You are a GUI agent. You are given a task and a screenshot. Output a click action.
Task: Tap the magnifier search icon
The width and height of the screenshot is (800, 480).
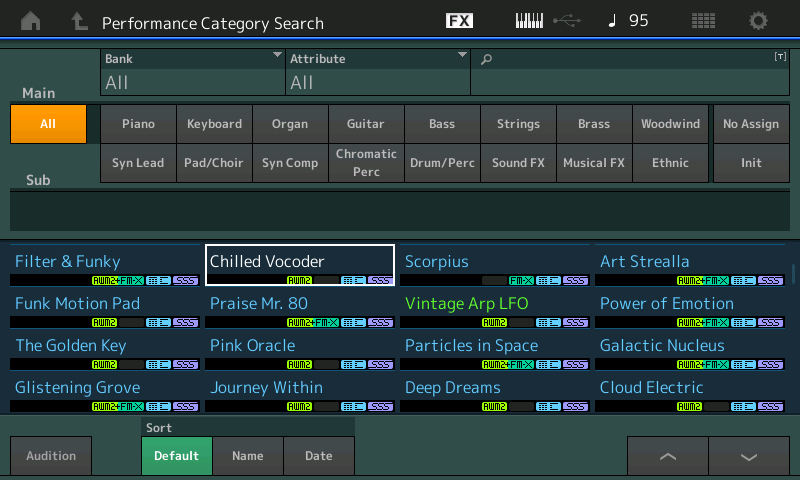point(486,59)
